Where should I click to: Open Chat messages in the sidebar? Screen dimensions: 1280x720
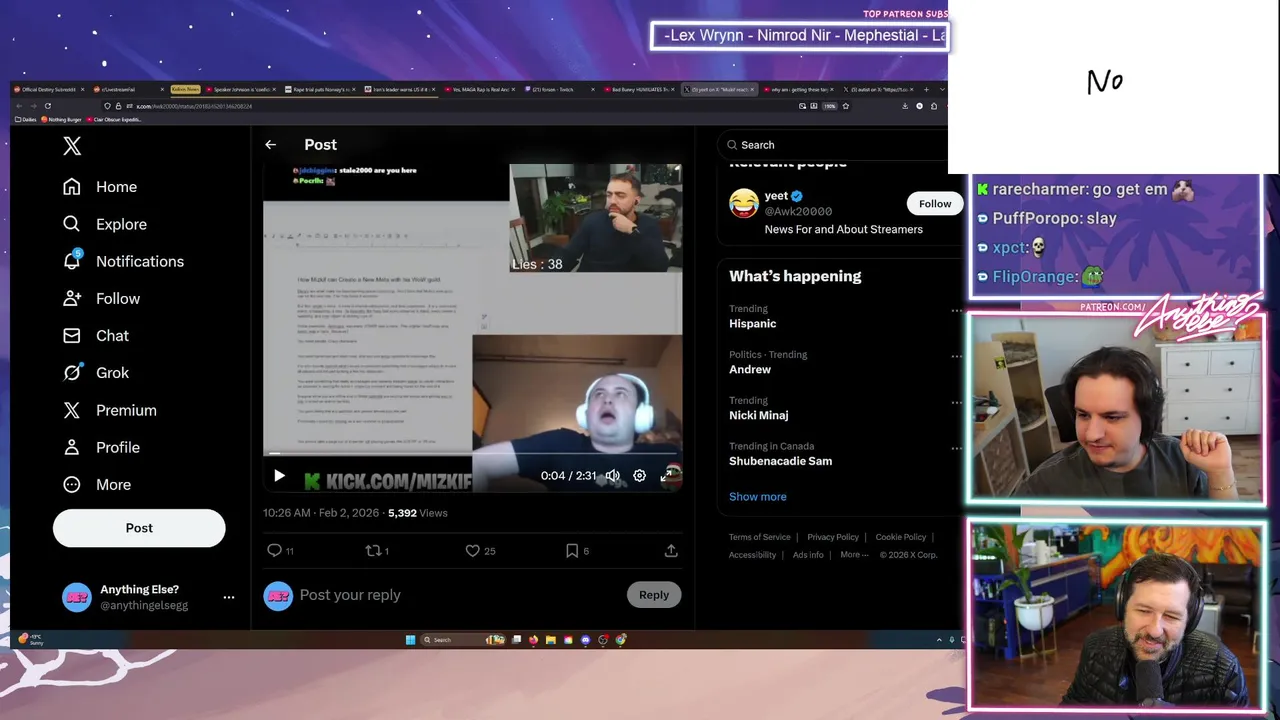(x=96, y=335)
